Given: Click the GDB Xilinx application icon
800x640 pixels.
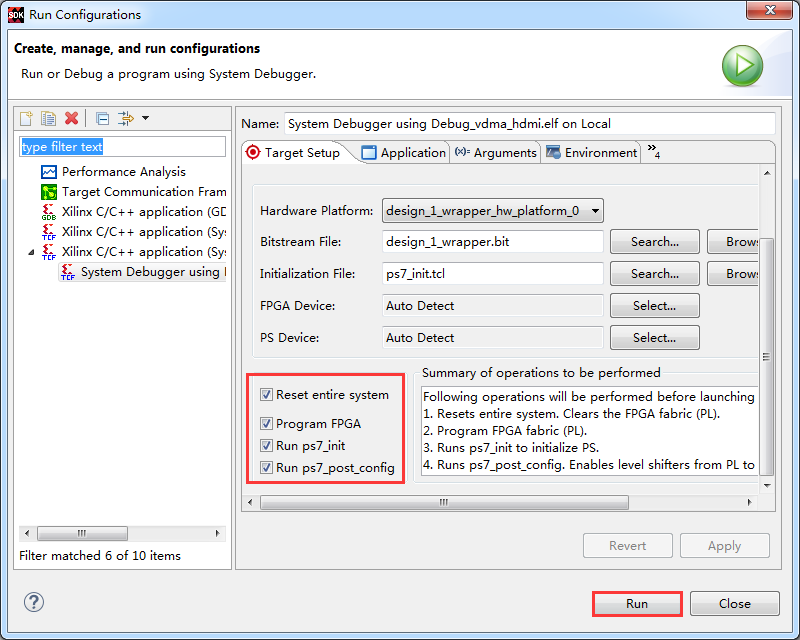Looking at the screenshot, I should (49, 212).
